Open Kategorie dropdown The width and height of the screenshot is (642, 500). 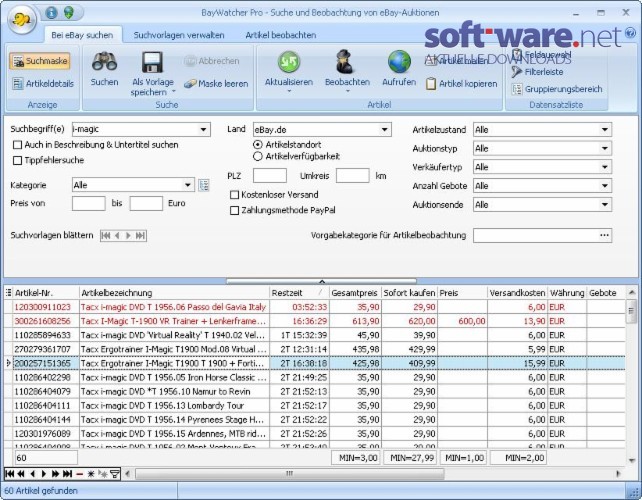(188, 185)
